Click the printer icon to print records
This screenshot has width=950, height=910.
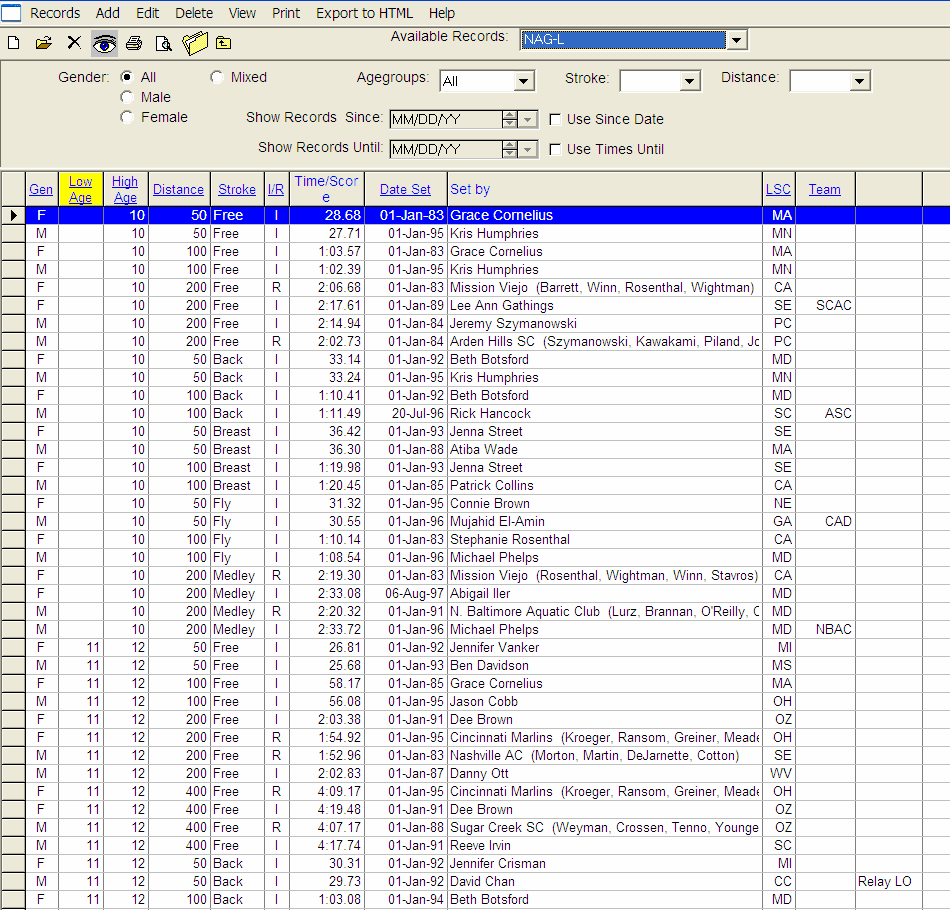point(134,43)
